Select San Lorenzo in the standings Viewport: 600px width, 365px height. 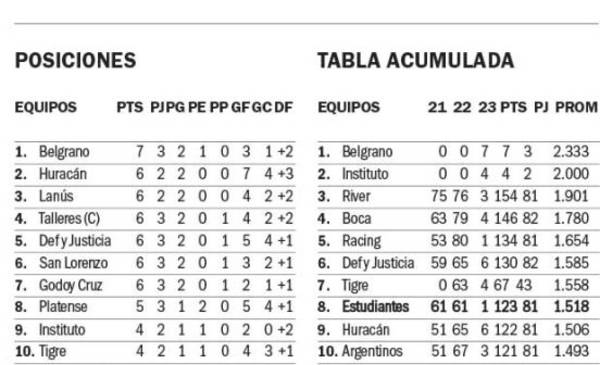pyautogui.click(x=73, y=263)
